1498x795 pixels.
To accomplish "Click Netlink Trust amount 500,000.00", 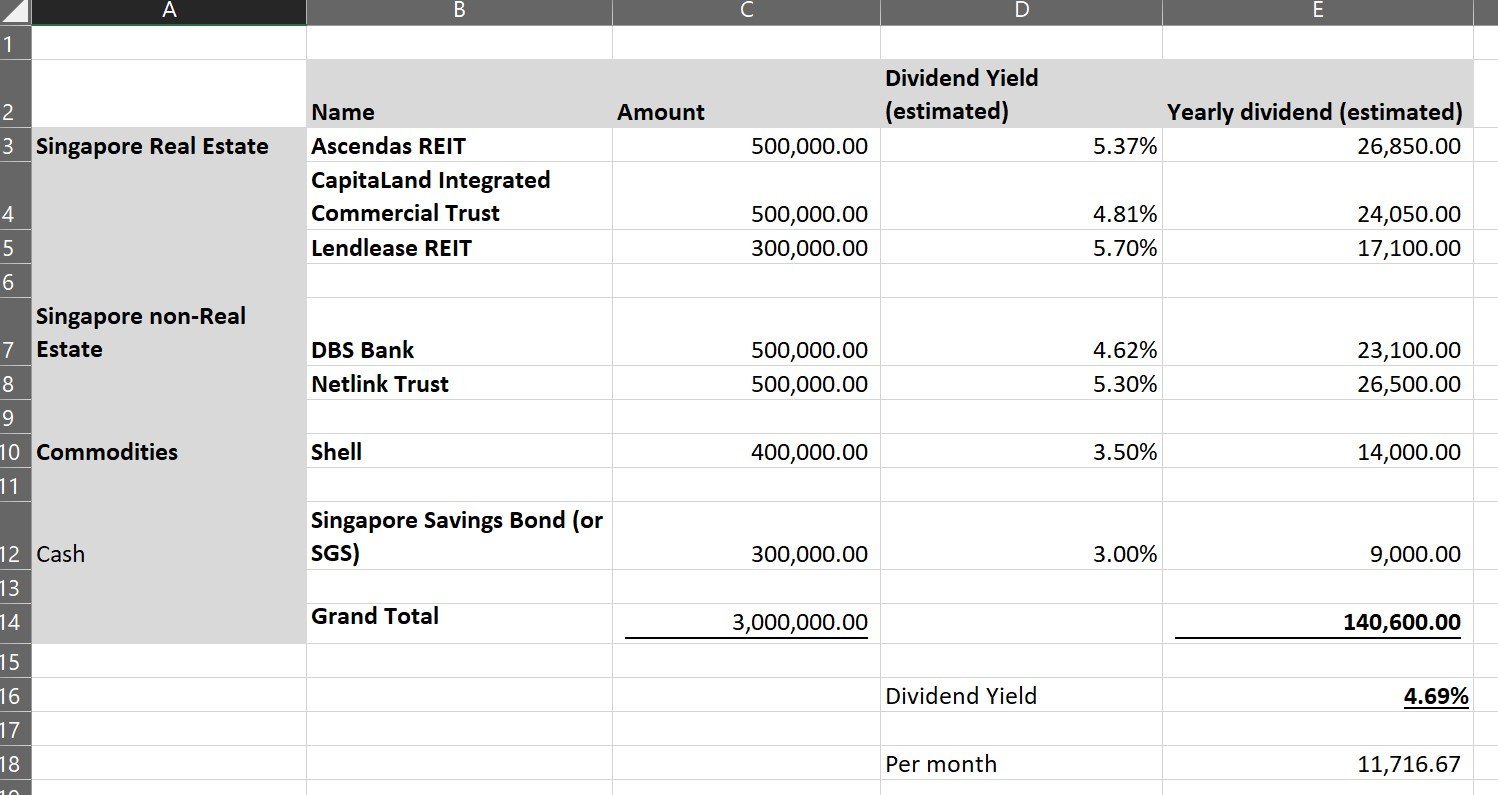I will coord(746,383).
